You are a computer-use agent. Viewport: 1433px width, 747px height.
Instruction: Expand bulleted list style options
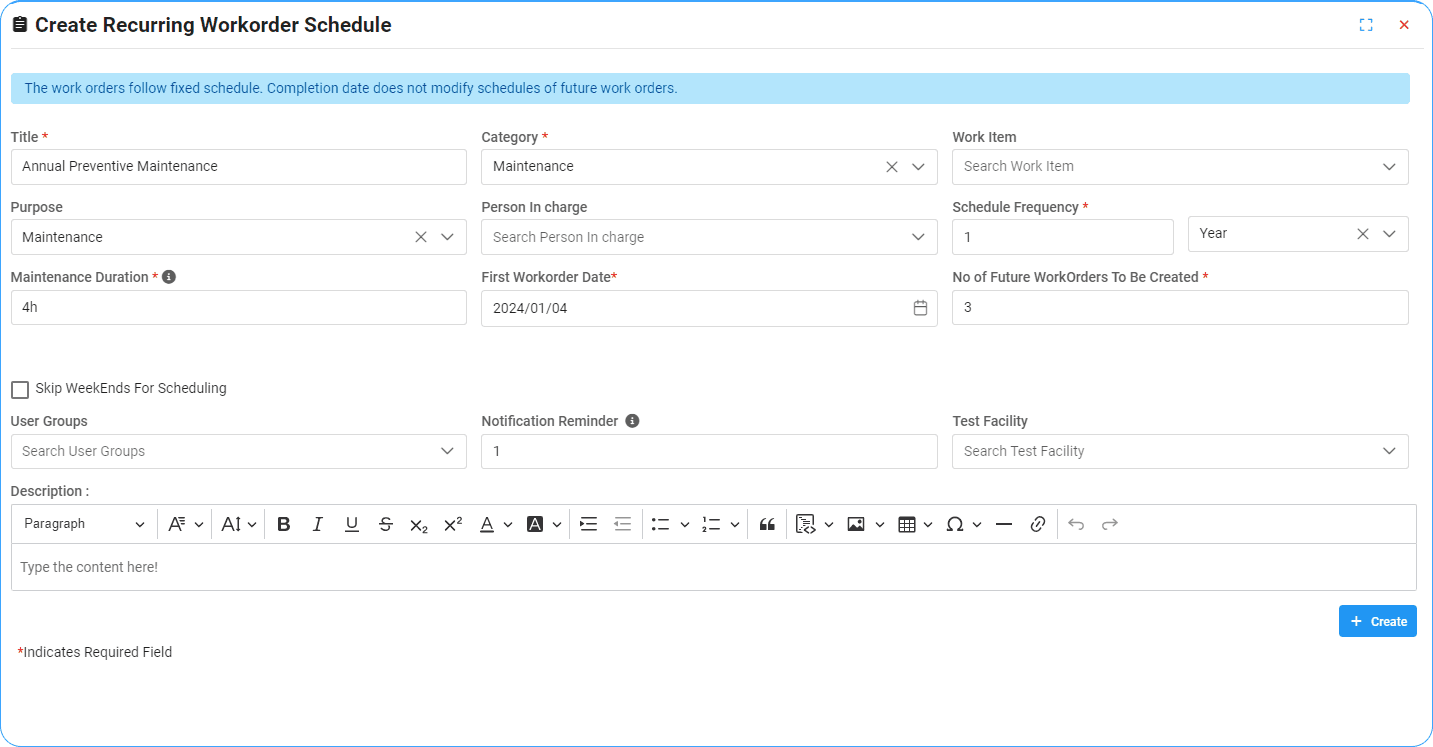(685, 524)
